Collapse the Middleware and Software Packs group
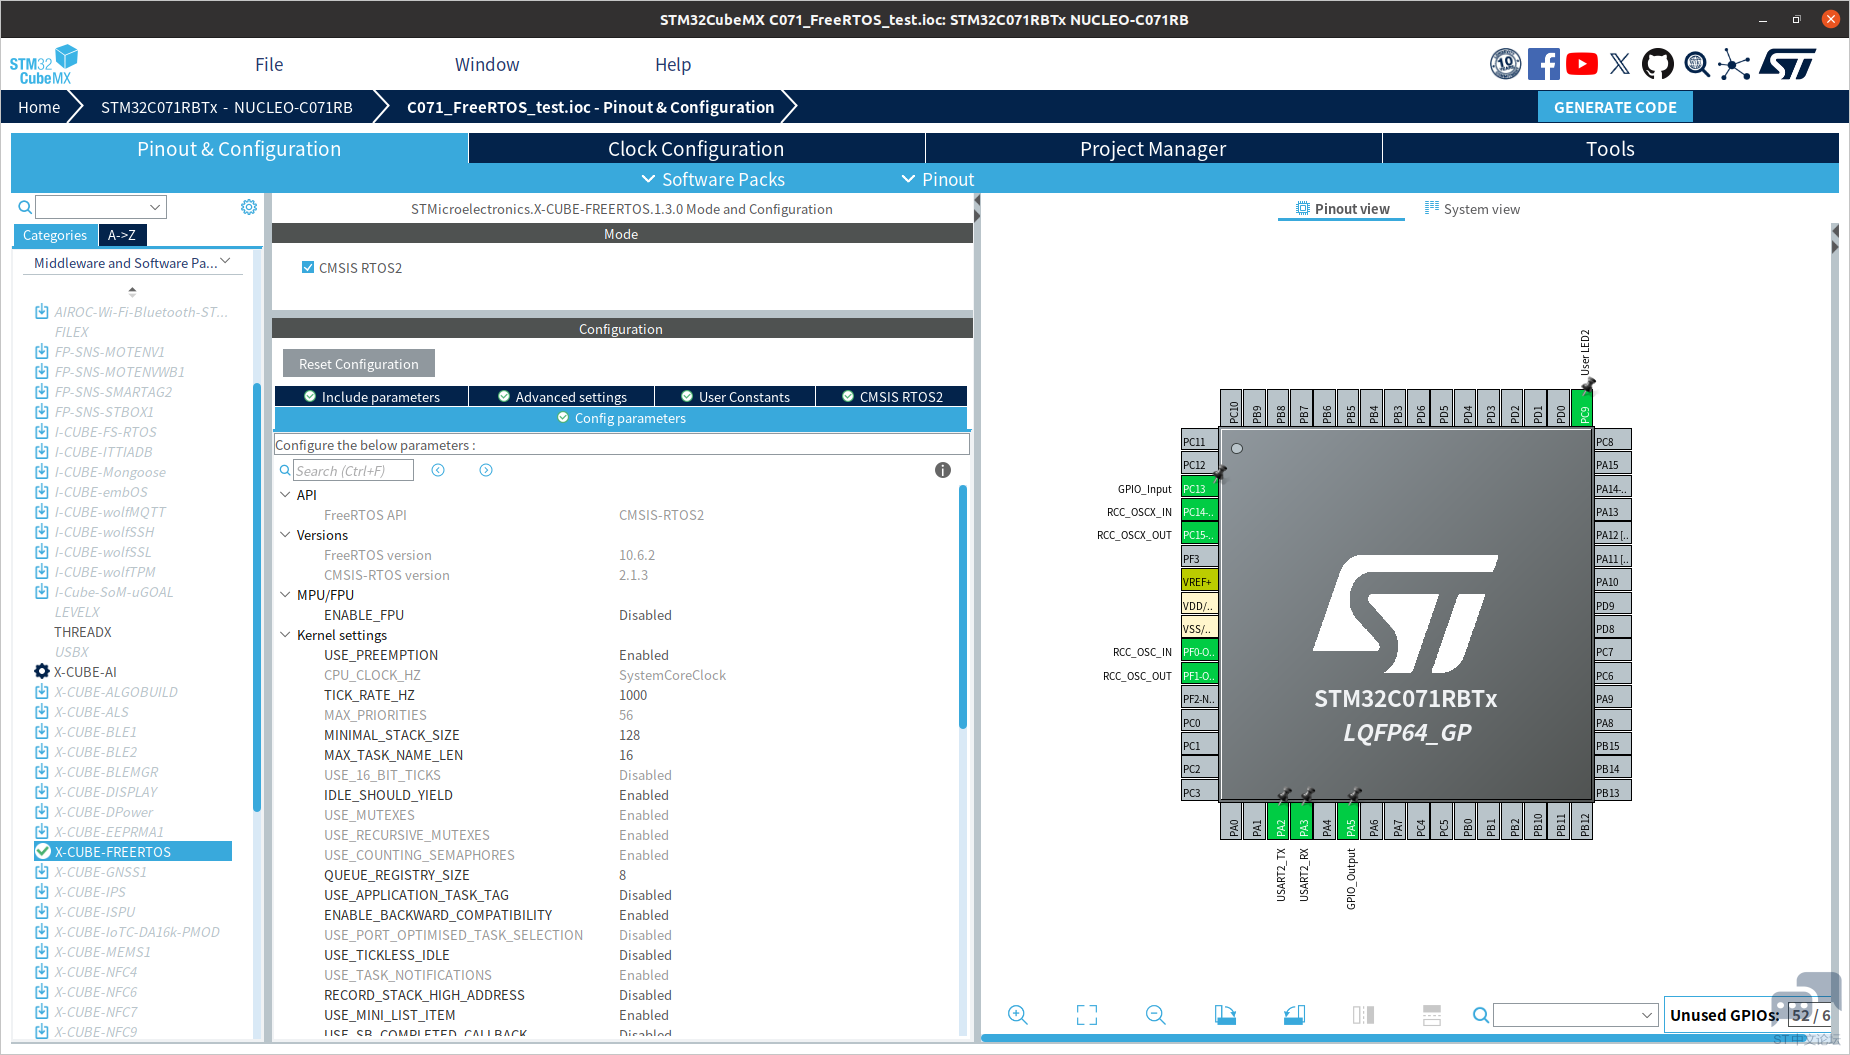 click(x=225, y=262)
